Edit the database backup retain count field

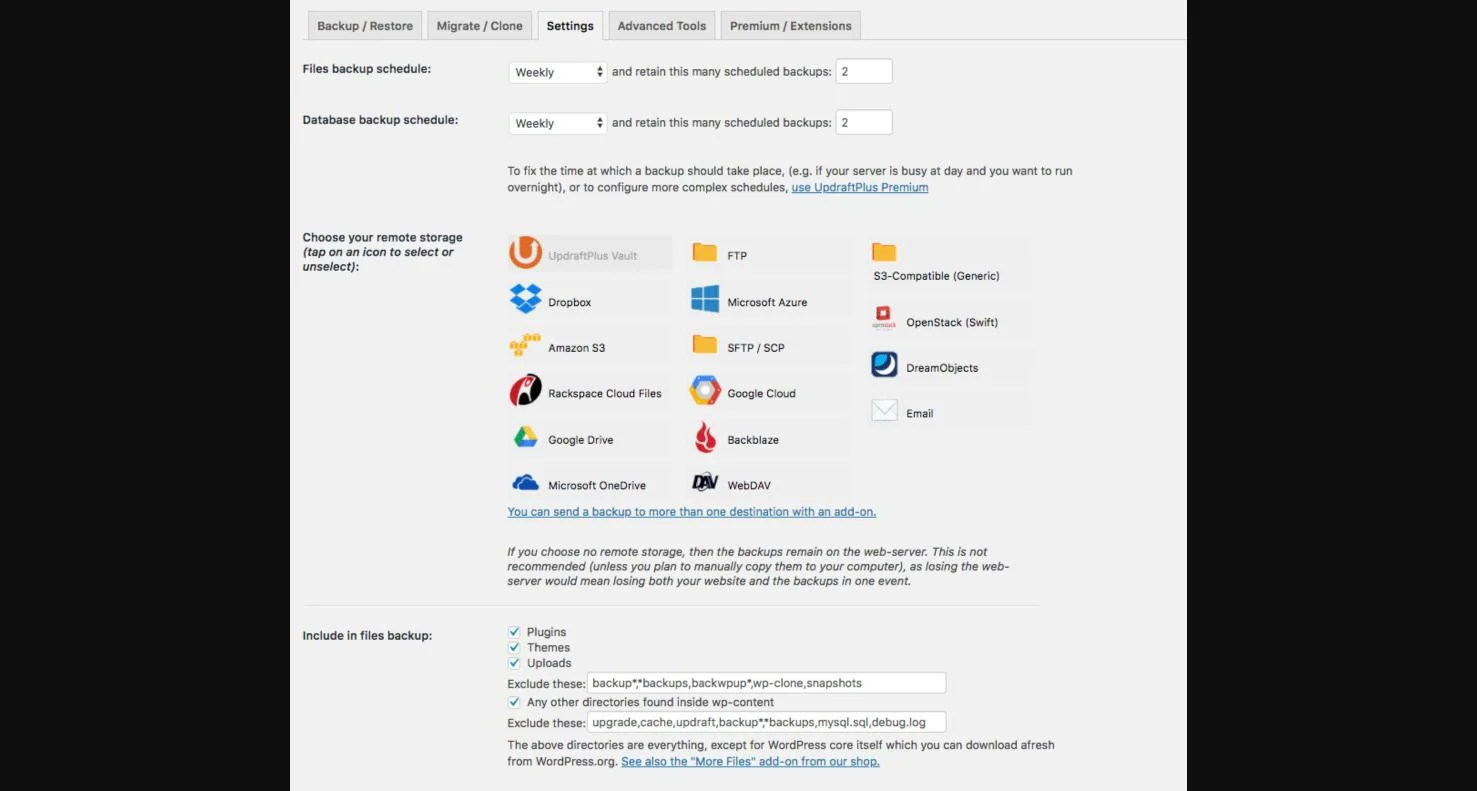864,122
